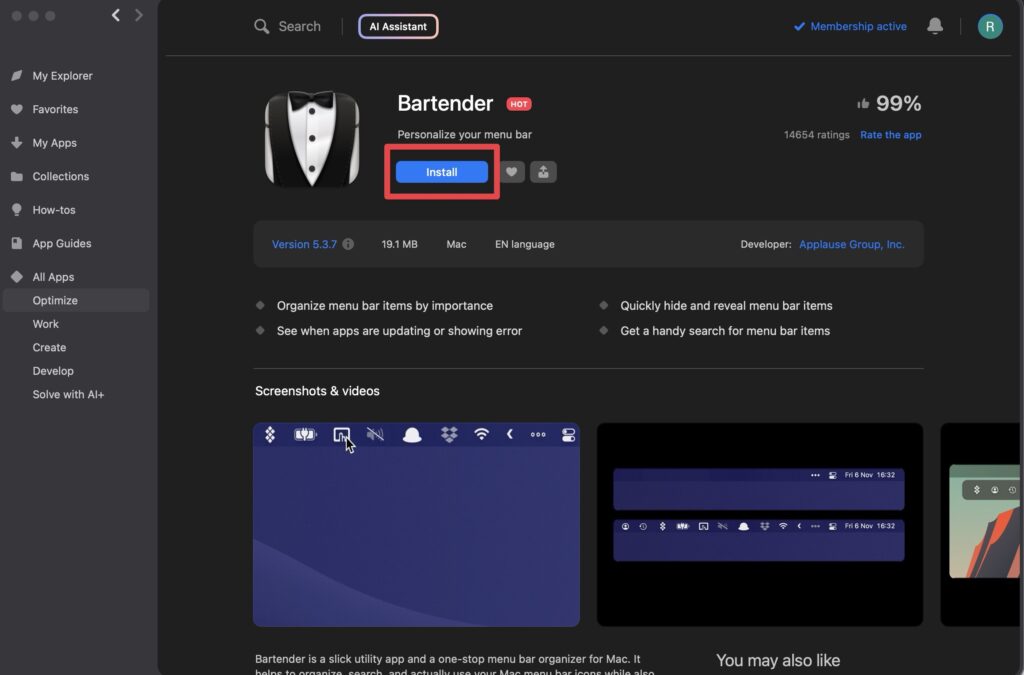Add Bartender to favorites with heart icon

(512, 172)
